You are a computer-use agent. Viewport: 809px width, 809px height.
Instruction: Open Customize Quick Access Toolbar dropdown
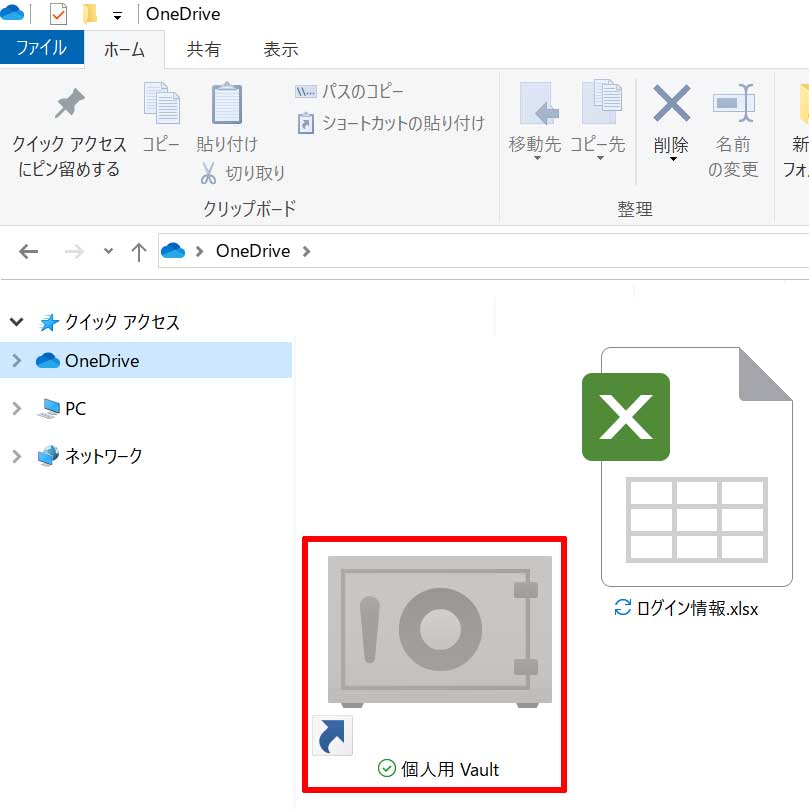tap(118, 17)
